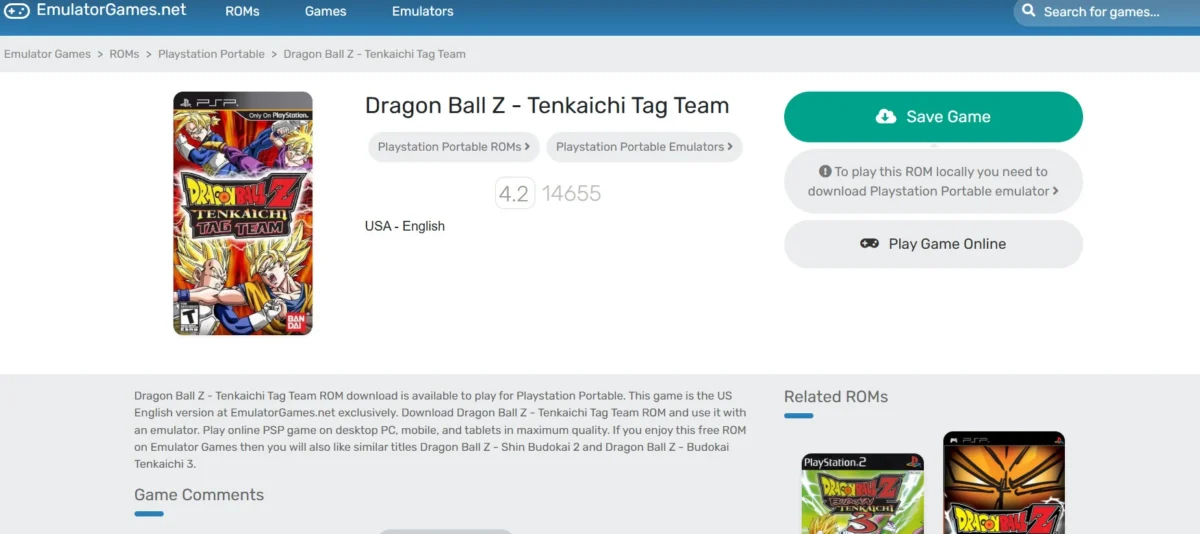The image size is (1200, 534).
Task: Open the Games menu in top navigation
Action: point(325,12)
